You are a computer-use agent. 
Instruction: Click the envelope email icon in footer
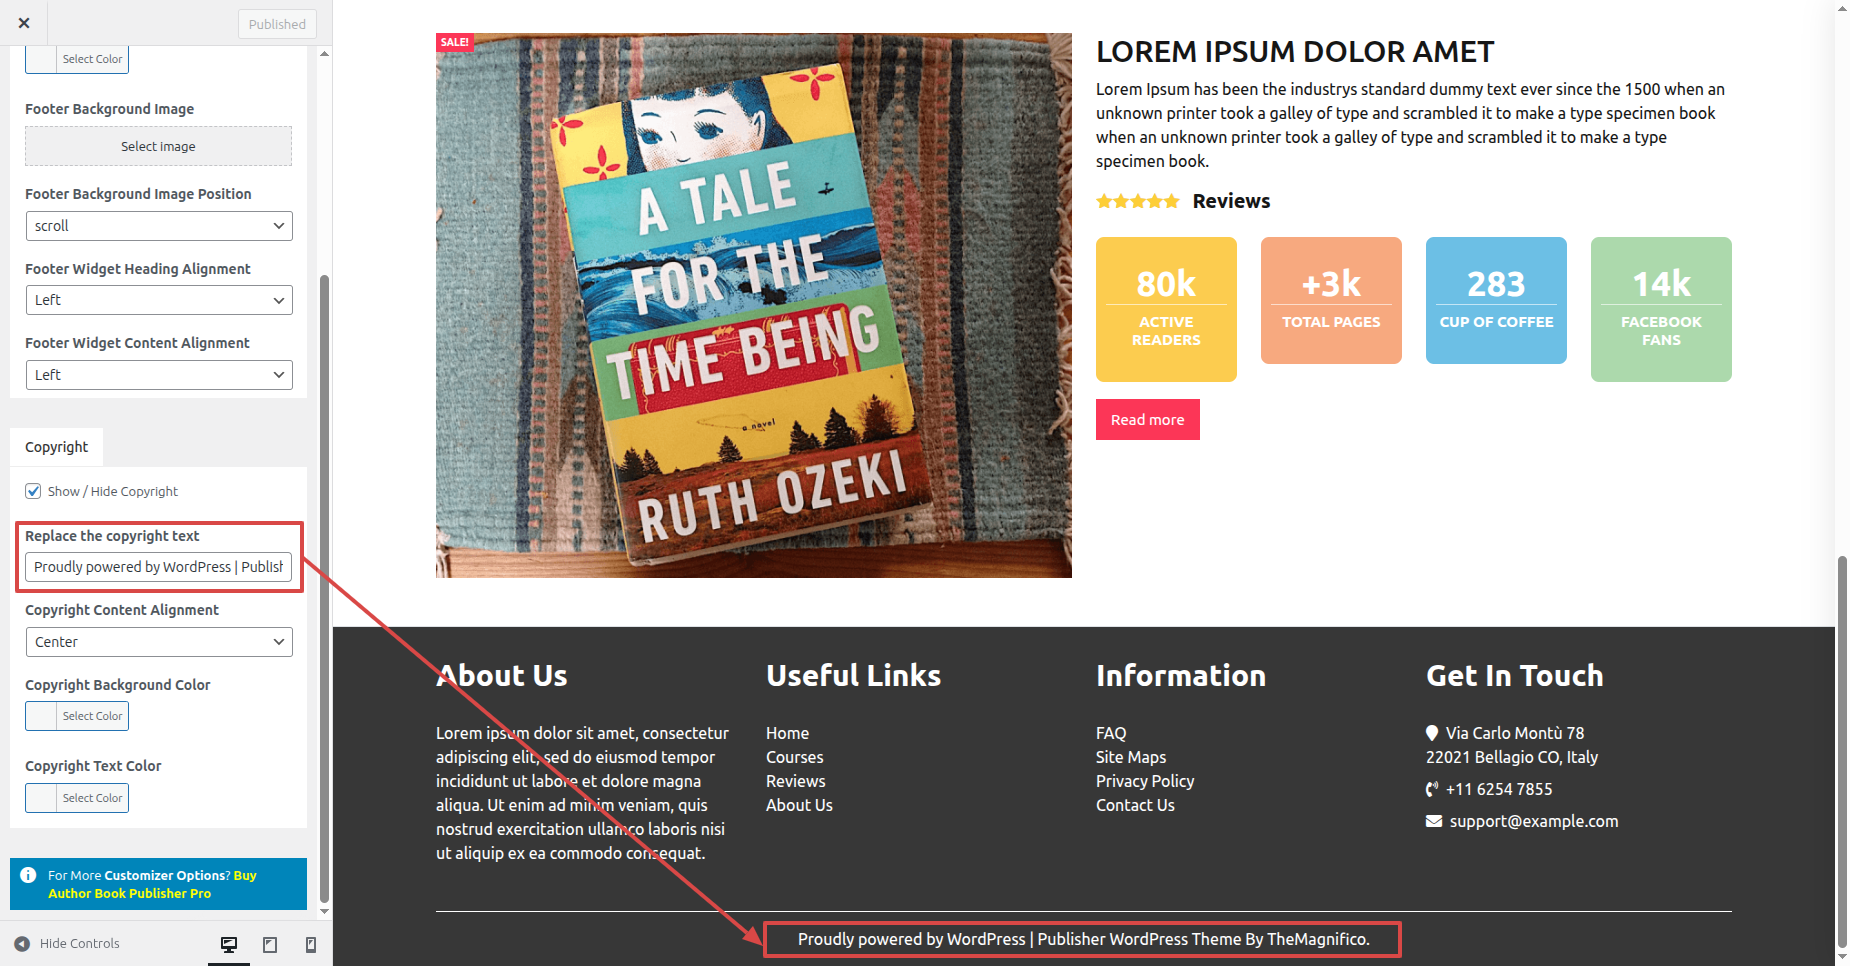[x=1434, y=821]
